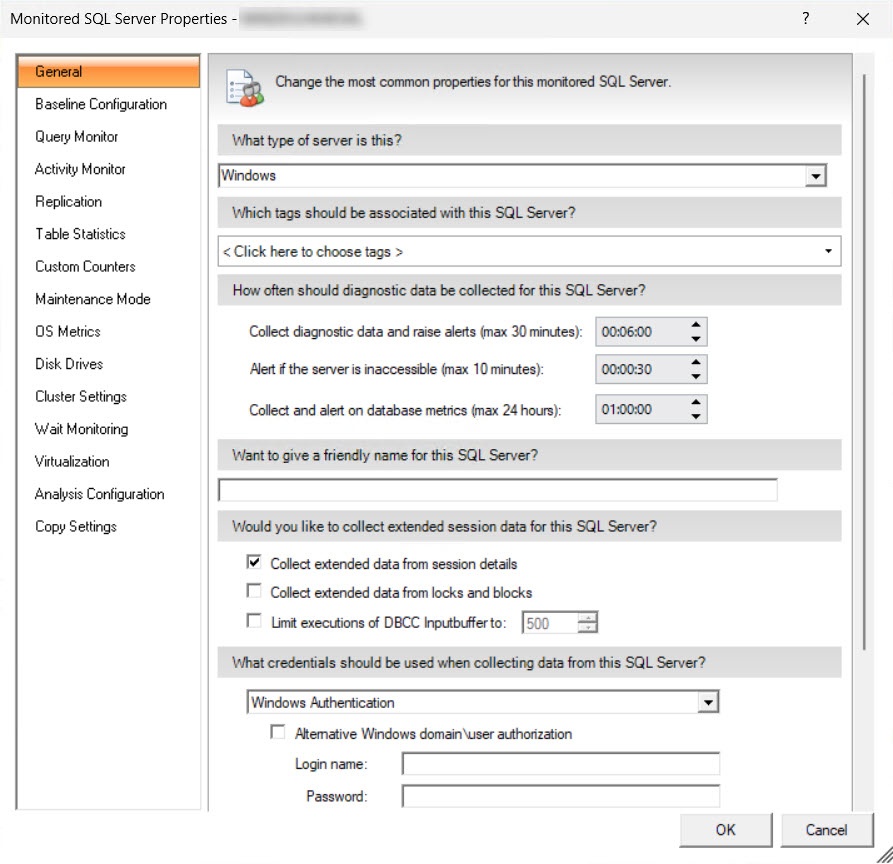Enable Collect extended data from locks and blocks
This screenshot has width=893, height=864.
point(254,592)
